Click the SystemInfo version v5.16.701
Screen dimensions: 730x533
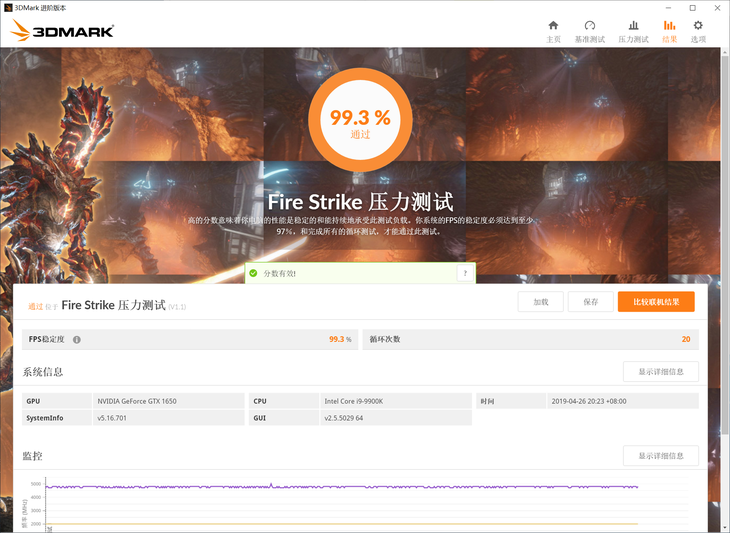[x=112, y=418]
